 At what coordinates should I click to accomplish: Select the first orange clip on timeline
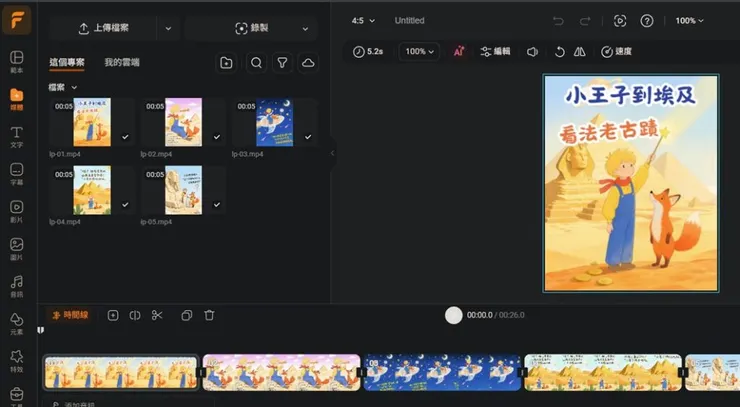tap(121, 373)
